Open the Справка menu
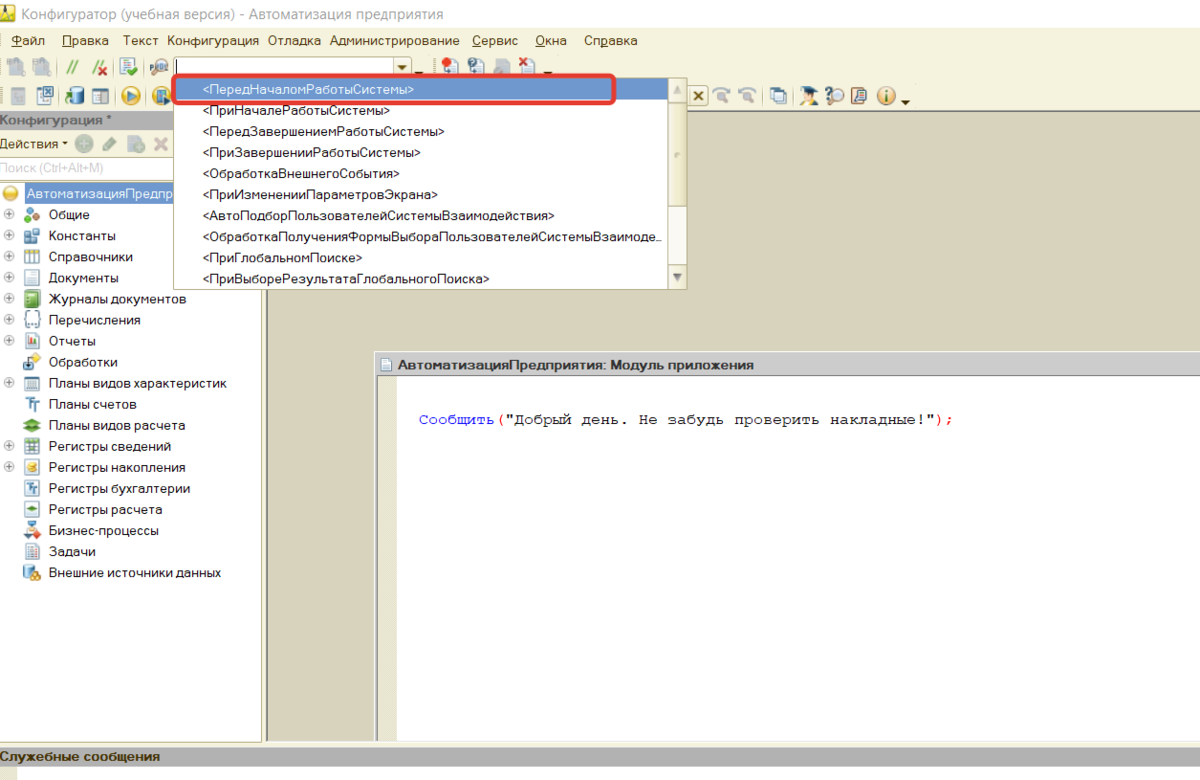 coord(610,41)
